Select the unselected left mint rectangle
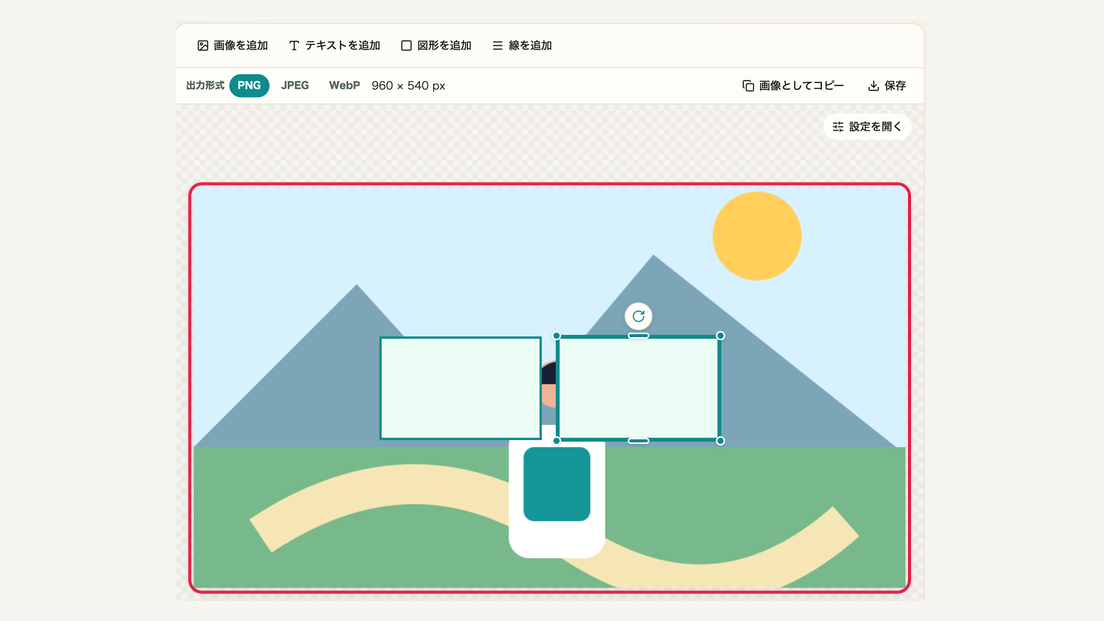This screenshot has width=1104, height=621. tap(460, 388)
